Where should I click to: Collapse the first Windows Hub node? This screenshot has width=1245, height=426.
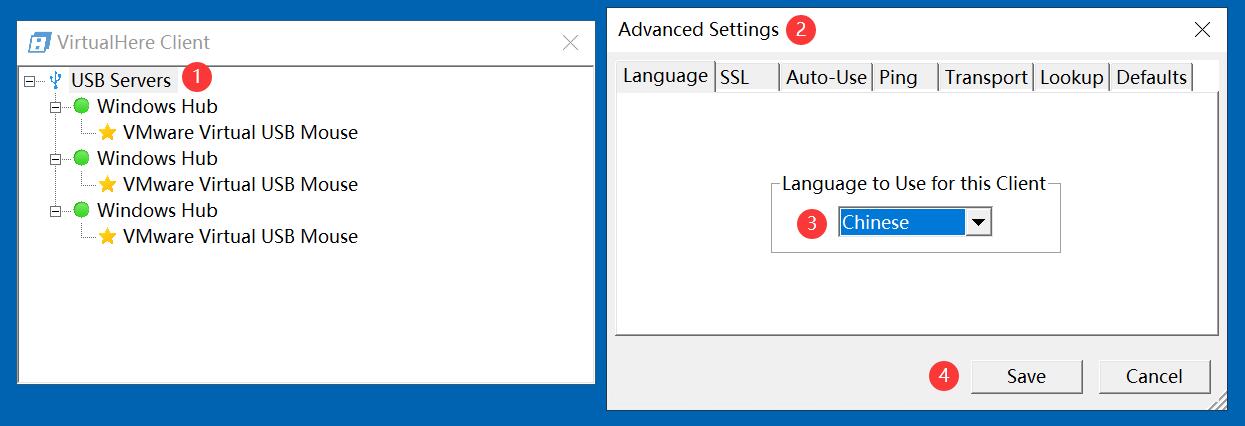(55, 106)
